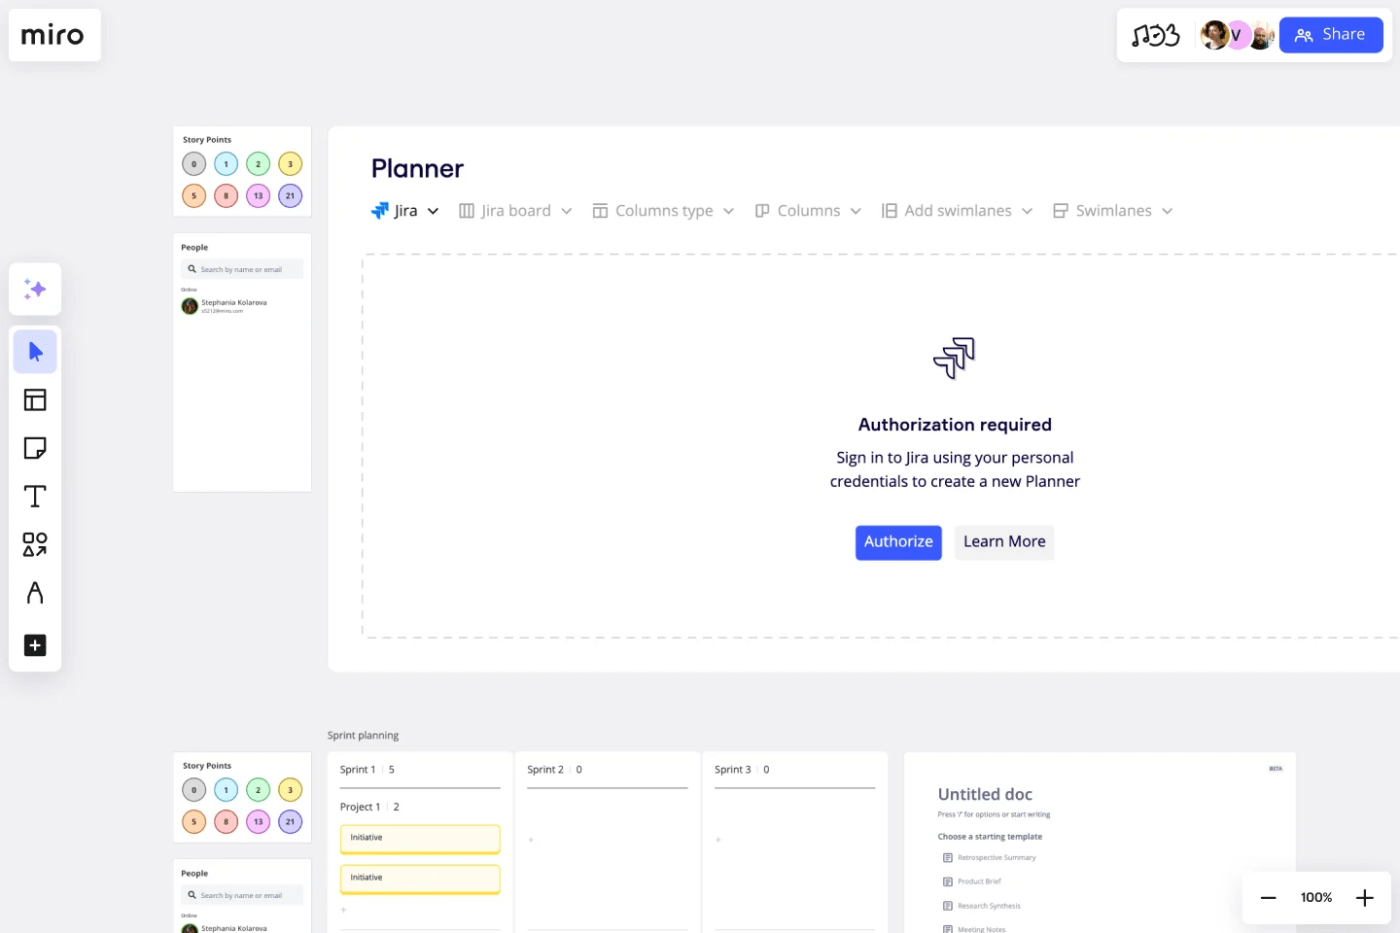The width and height of the screenshot is (1400, 933).
Task: Open the shapes and lines tool
Action: [x=35, y=544]
